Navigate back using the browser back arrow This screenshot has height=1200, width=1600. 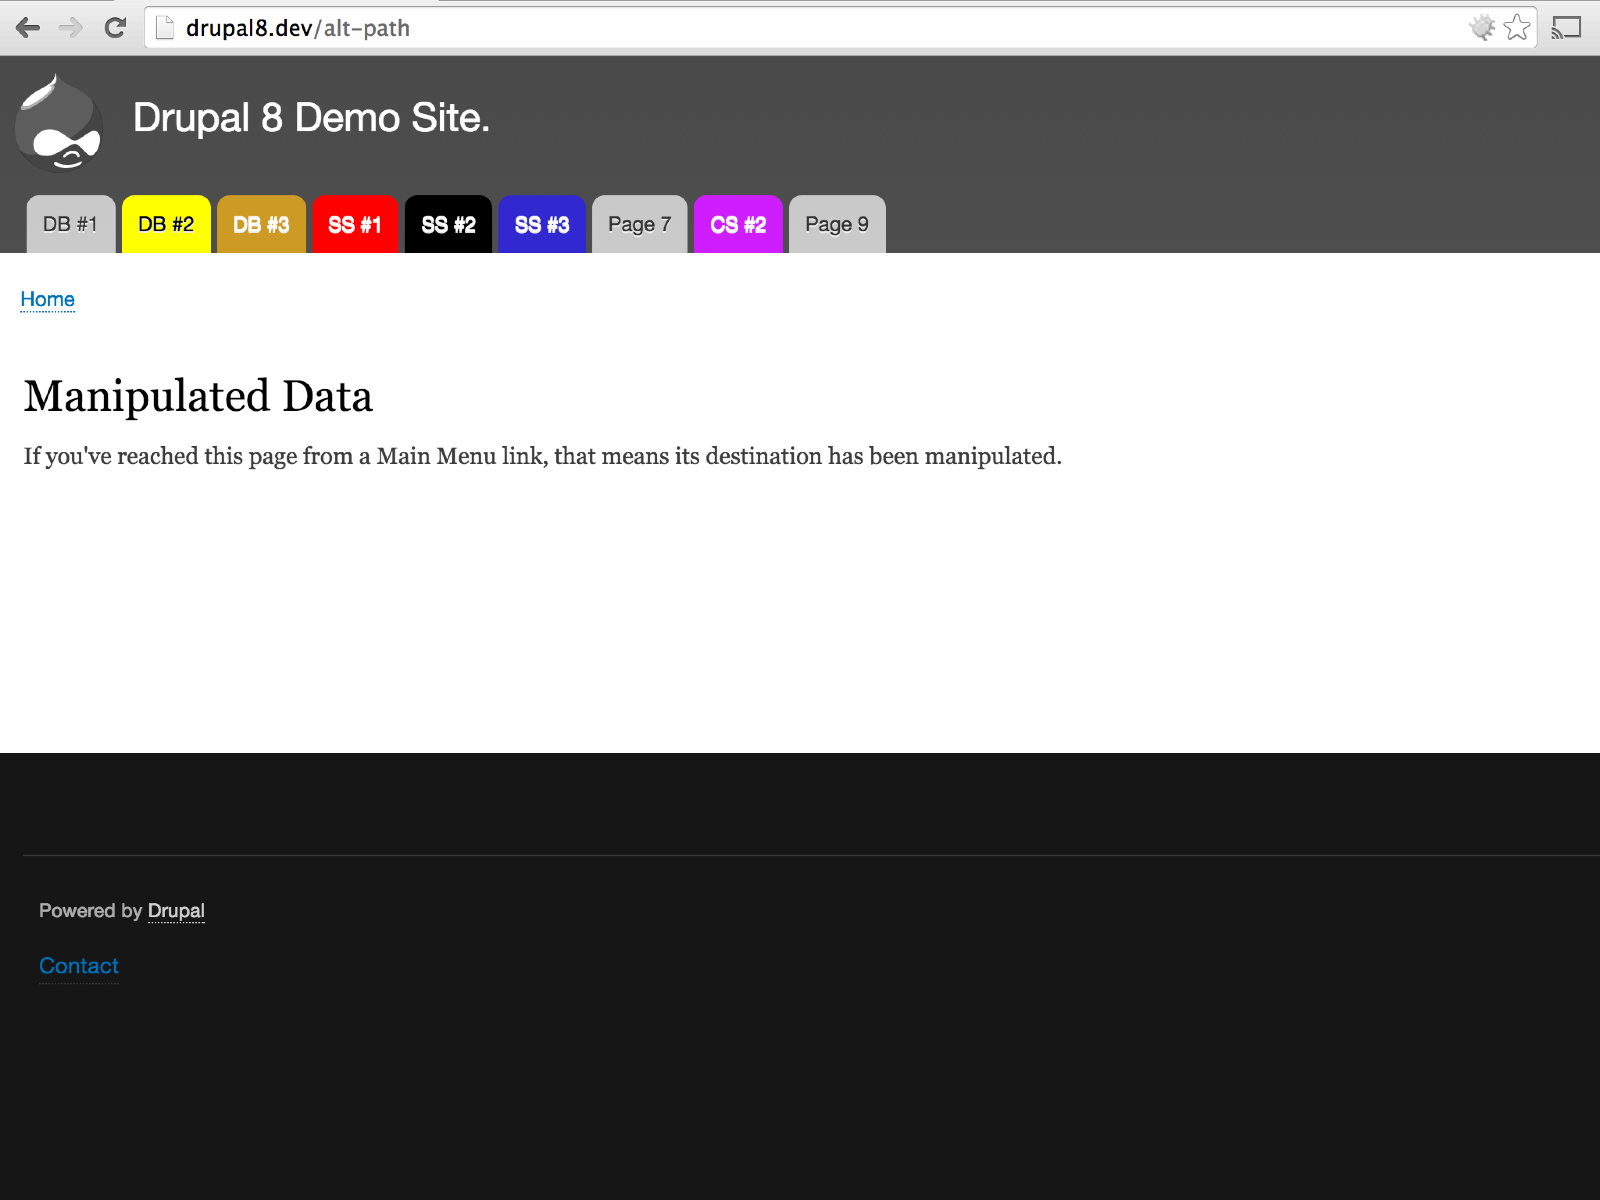(29, 27)
